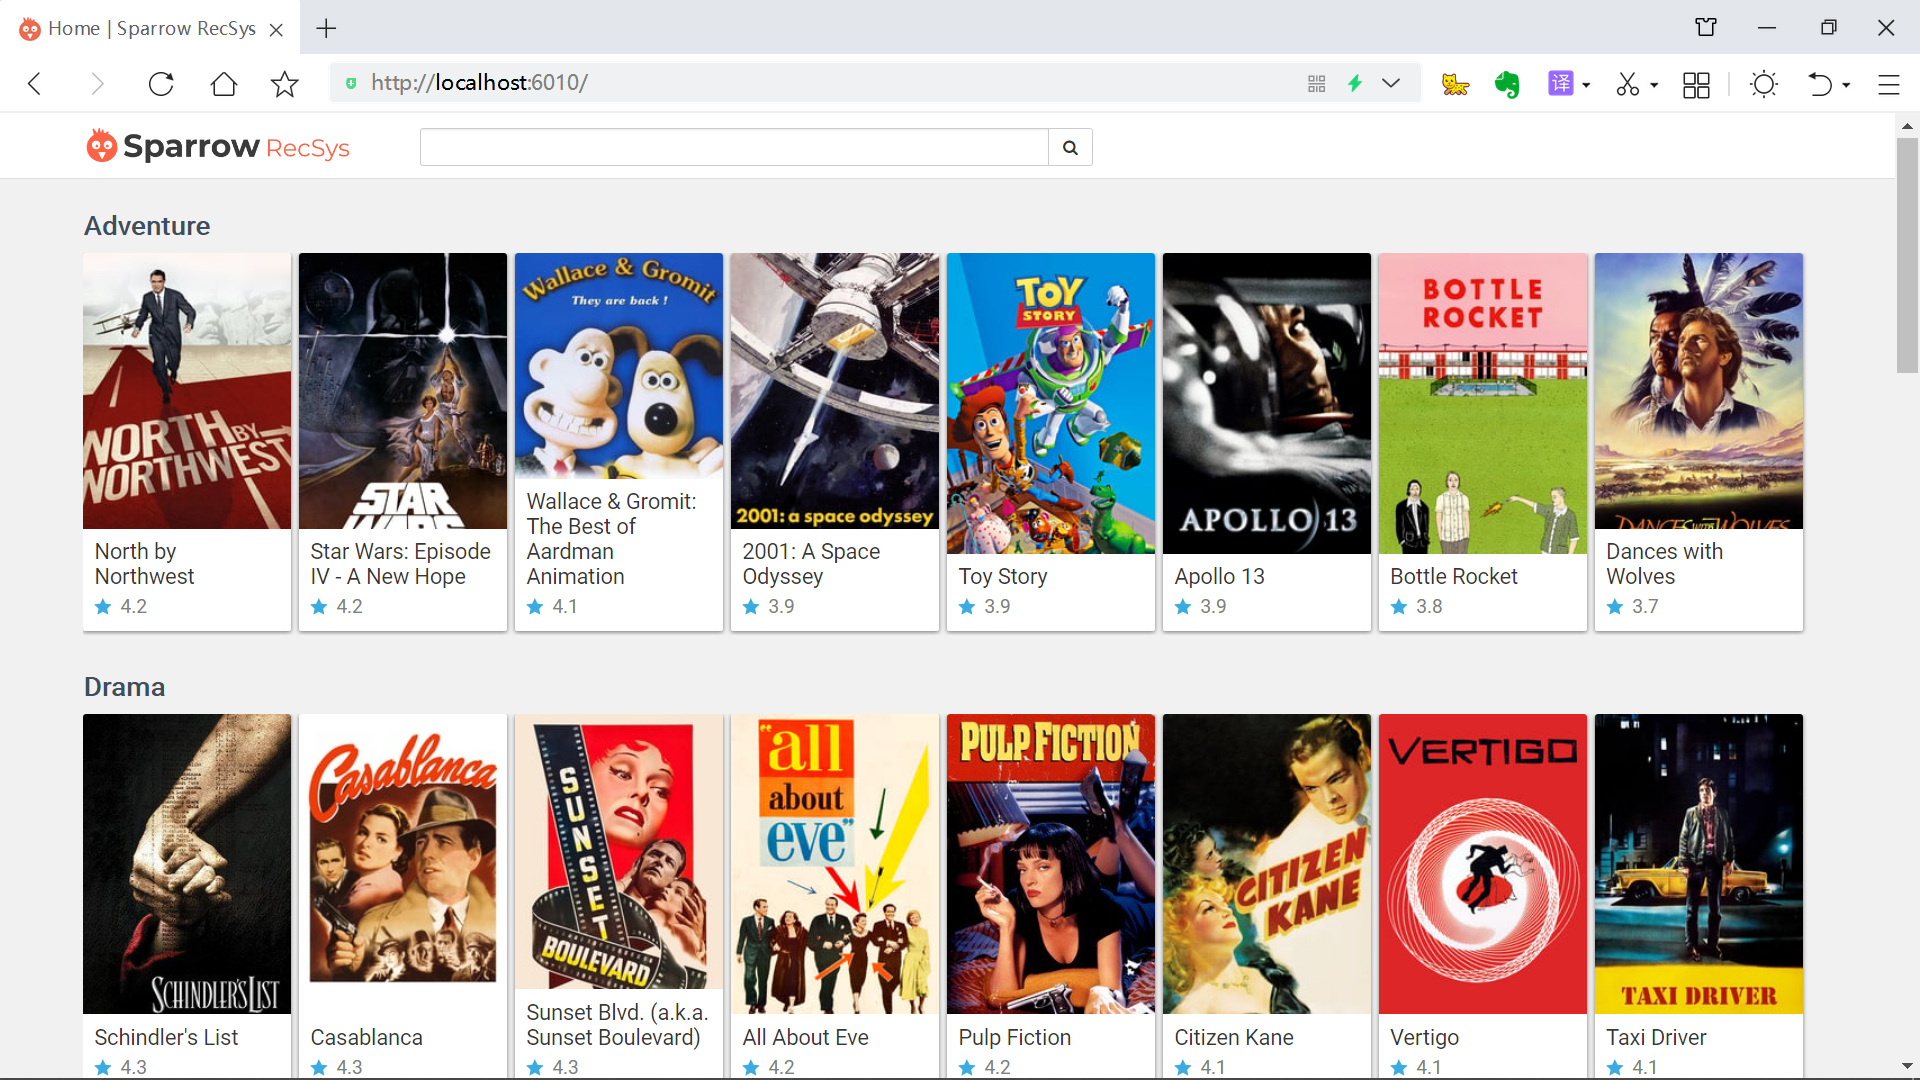The image size is (1920, 1080).
Task: Open Taxi Driver movie poster
Action: coord(1699,864)
